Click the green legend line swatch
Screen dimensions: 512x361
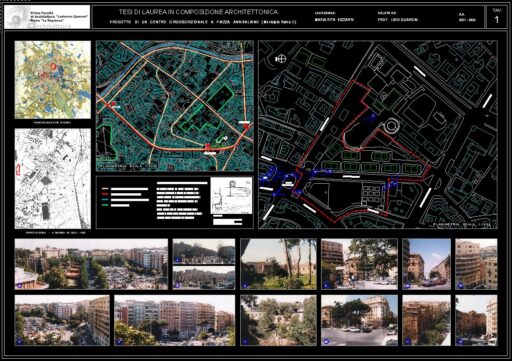[105, 205]
